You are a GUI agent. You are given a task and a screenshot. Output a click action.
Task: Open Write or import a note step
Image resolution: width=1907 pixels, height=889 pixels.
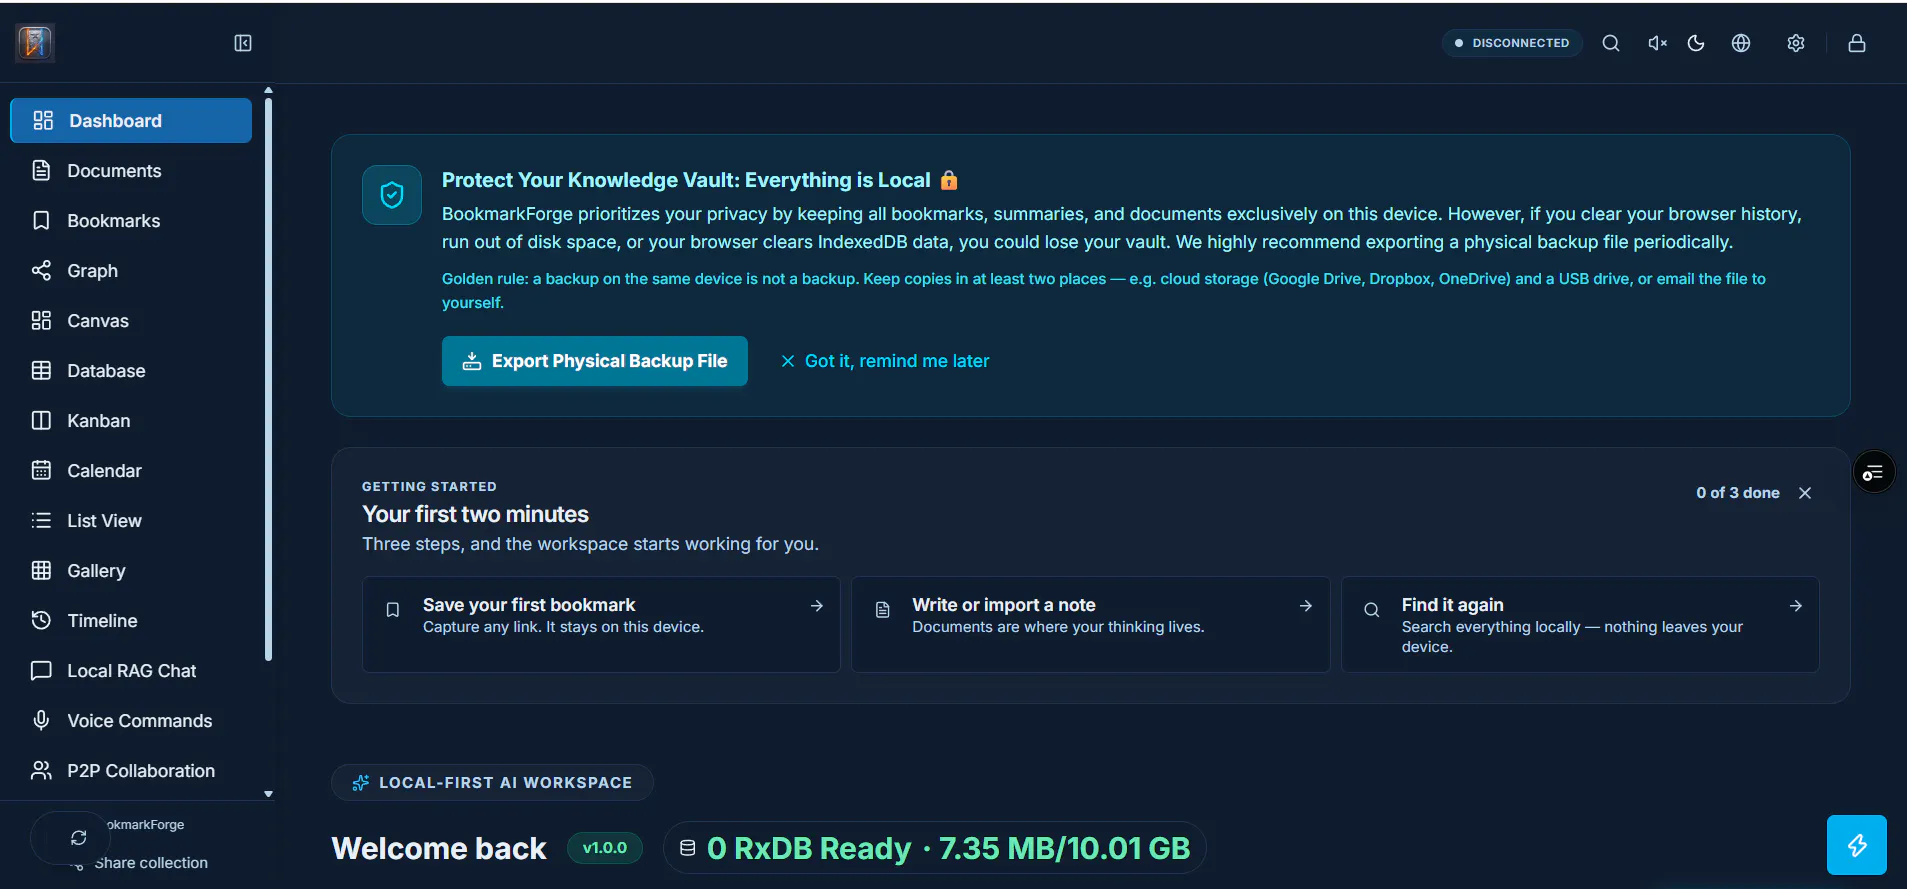click(1090, 624)
